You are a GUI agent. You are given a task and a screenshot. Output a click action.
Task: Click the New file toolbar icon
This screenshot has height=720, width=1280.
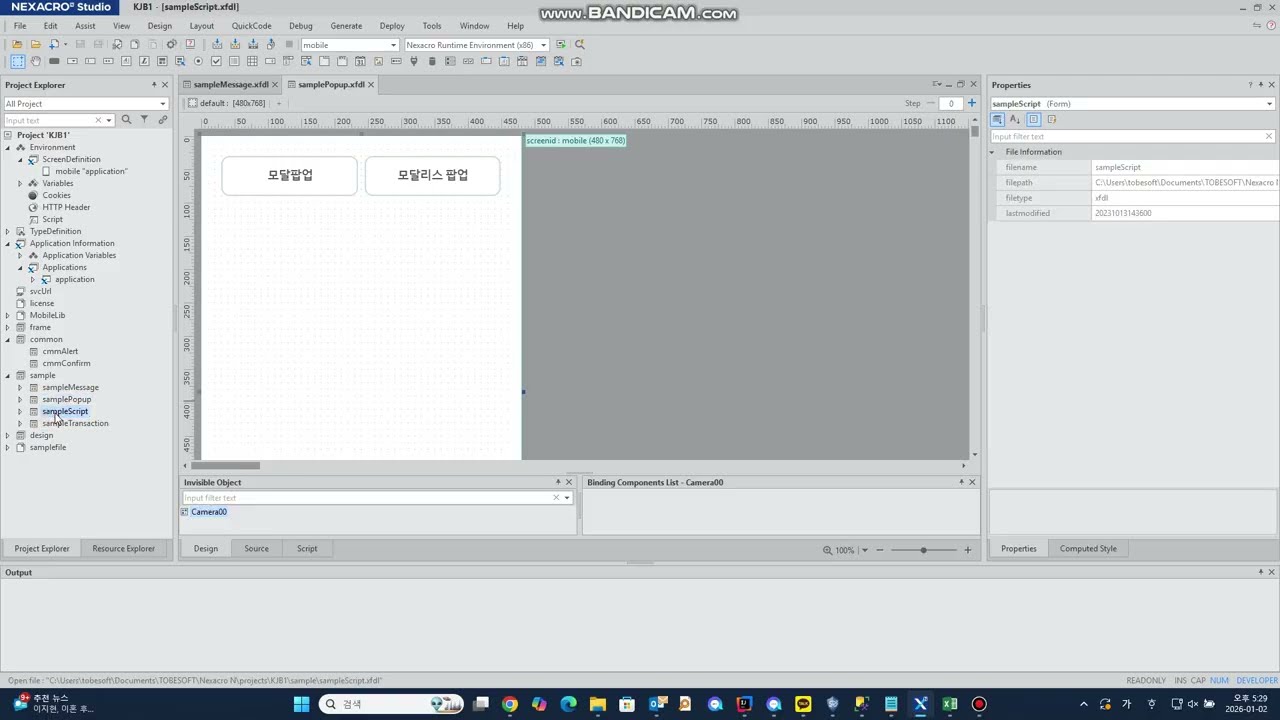(54, 44)
